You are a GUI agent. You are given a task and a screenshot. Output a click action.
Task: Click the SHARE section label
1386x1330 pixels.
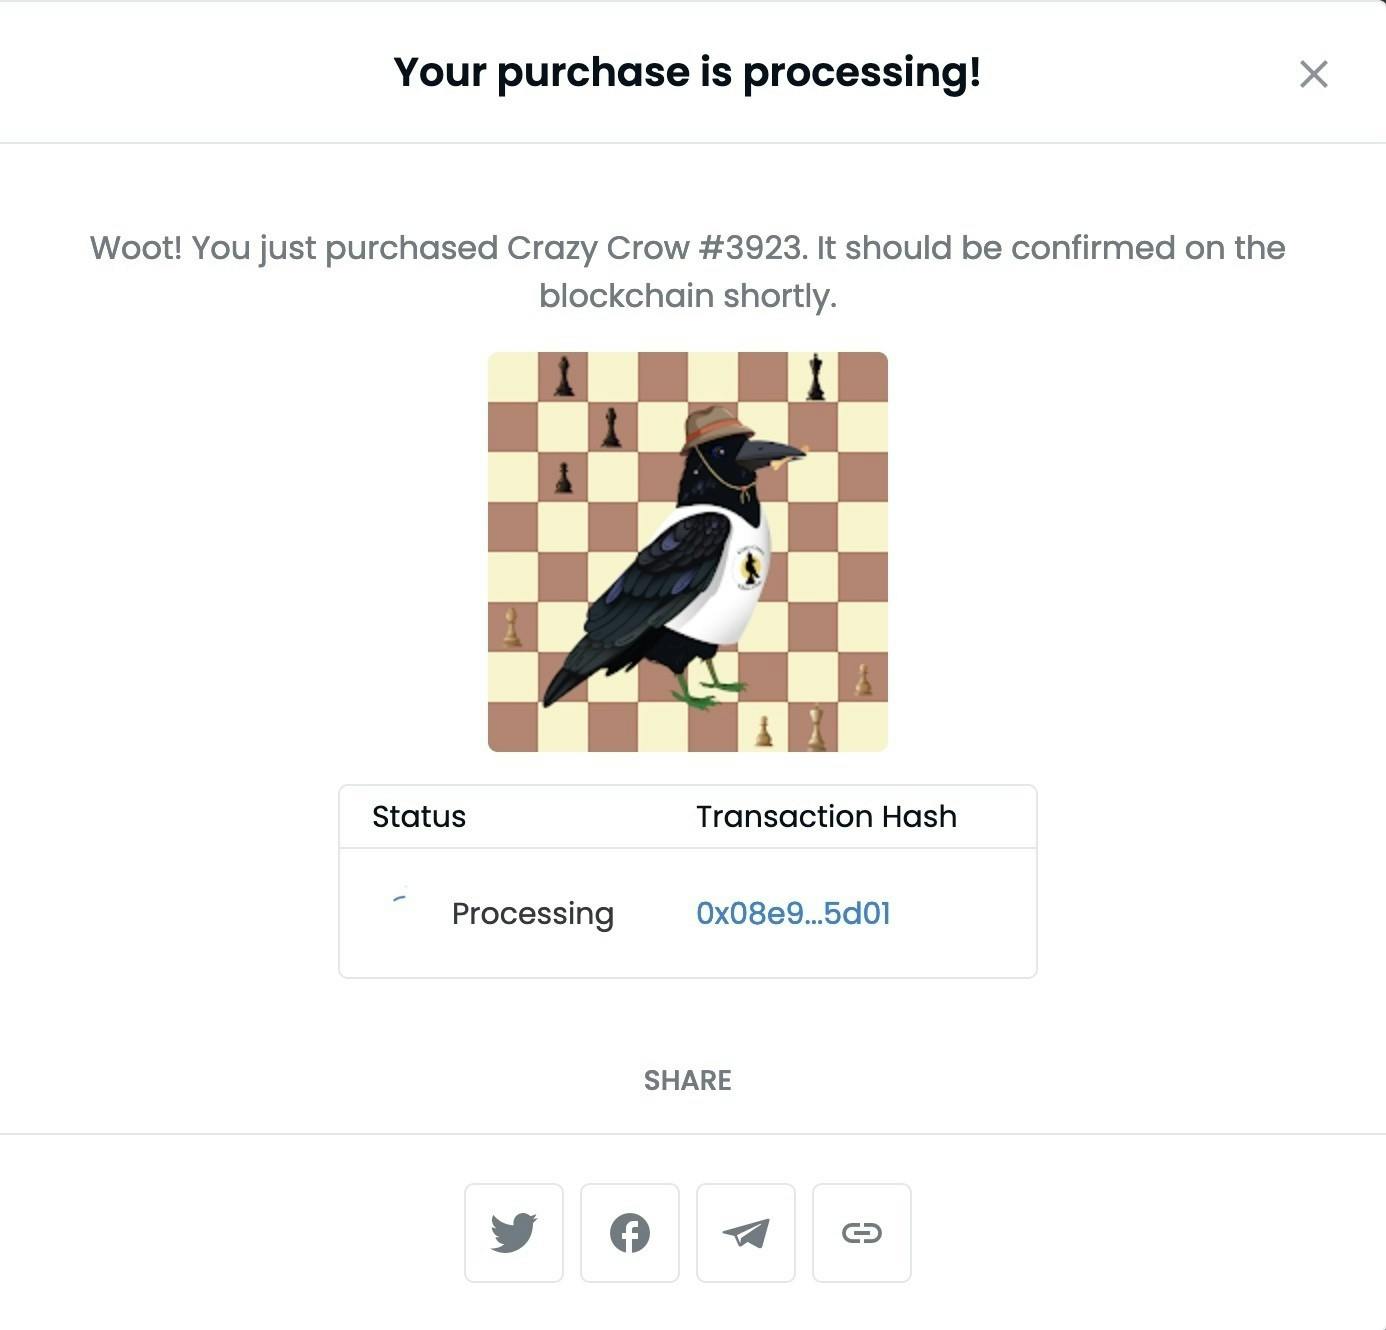point(688,1080)
